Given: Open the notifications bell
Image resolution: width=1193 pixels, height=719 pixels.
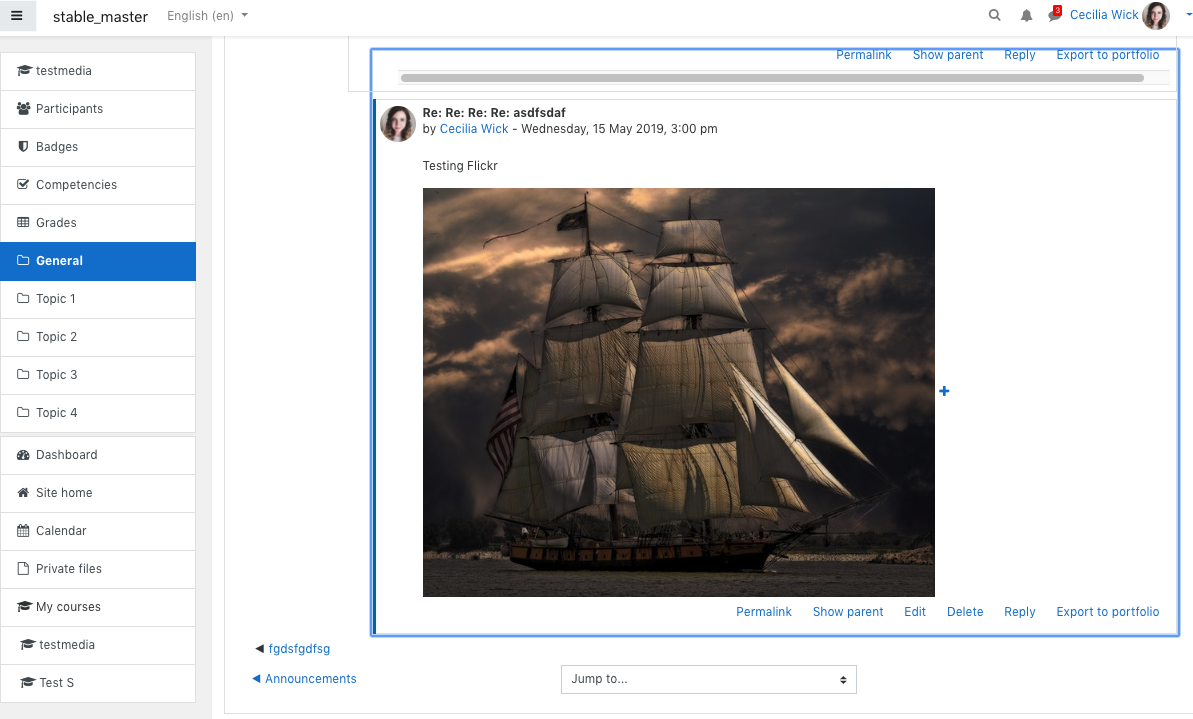Looking at the screenshot, I should pyautogui.click(x=1026, y=15).
